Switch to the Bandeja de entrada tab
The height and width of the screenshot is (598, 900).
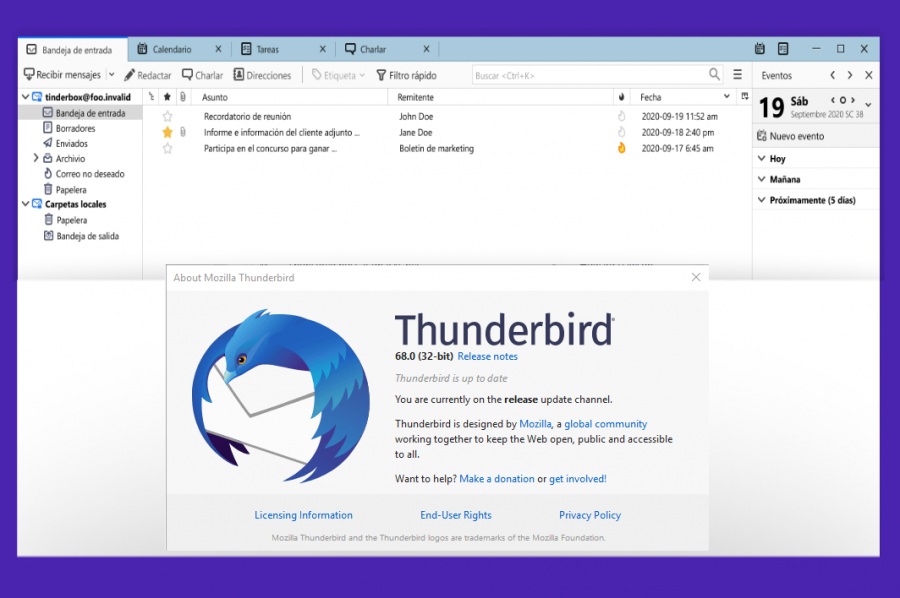click(x=72, y=50)
